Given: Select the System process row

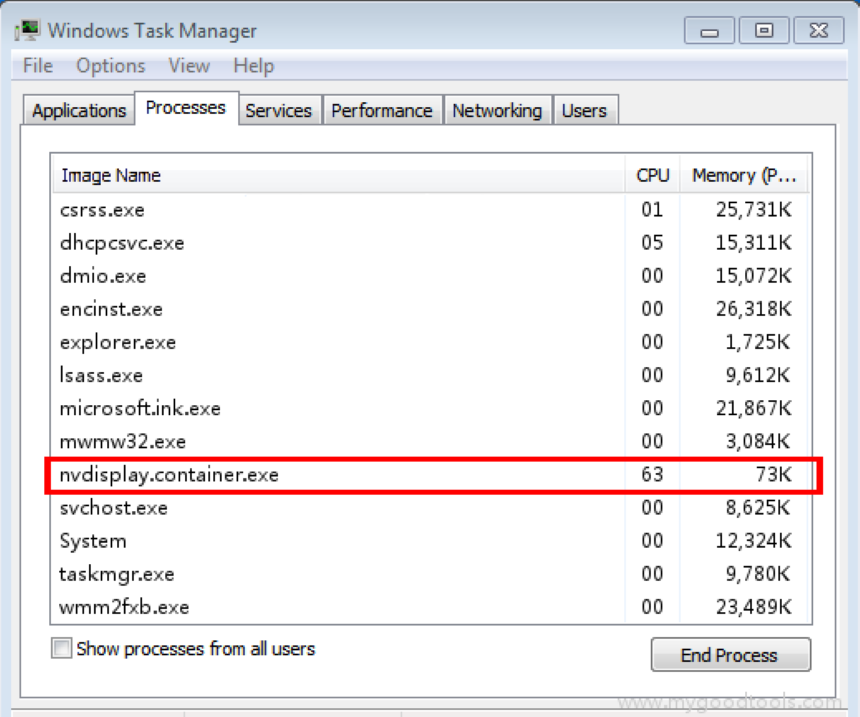Looking at the screenshot, I should pos(431,540).
